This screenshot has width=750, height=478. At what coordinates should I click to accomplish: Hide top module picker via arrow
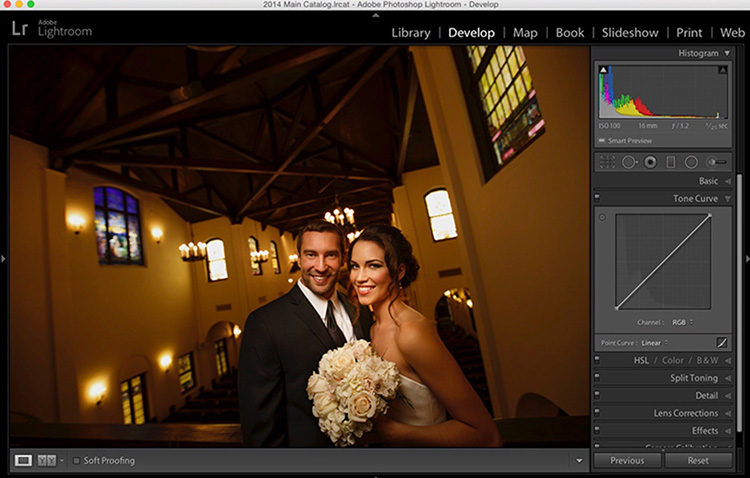coord(375,15)
